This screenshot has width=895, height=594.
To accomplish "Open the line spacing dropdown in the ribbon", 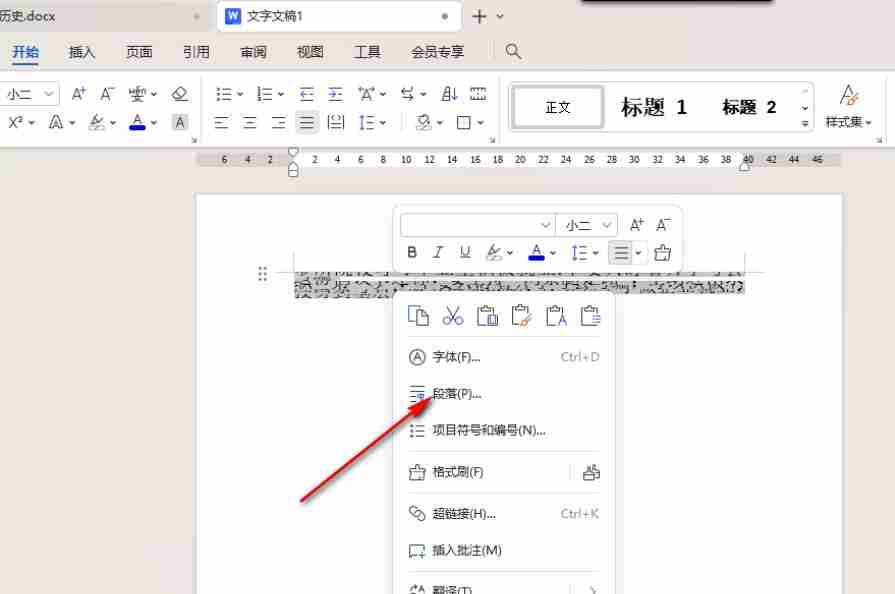I will coord(370,123).
